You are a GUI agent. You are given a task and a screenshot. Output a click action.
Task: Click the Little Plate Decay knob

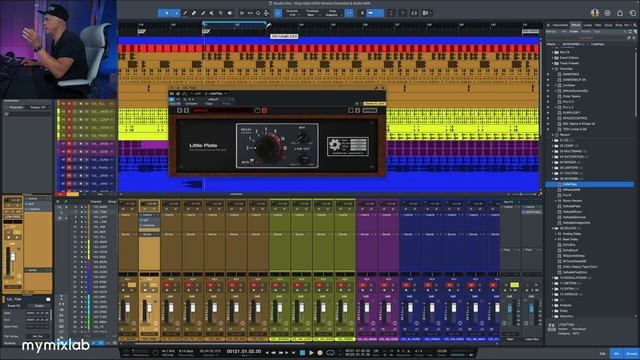(268, 147)
